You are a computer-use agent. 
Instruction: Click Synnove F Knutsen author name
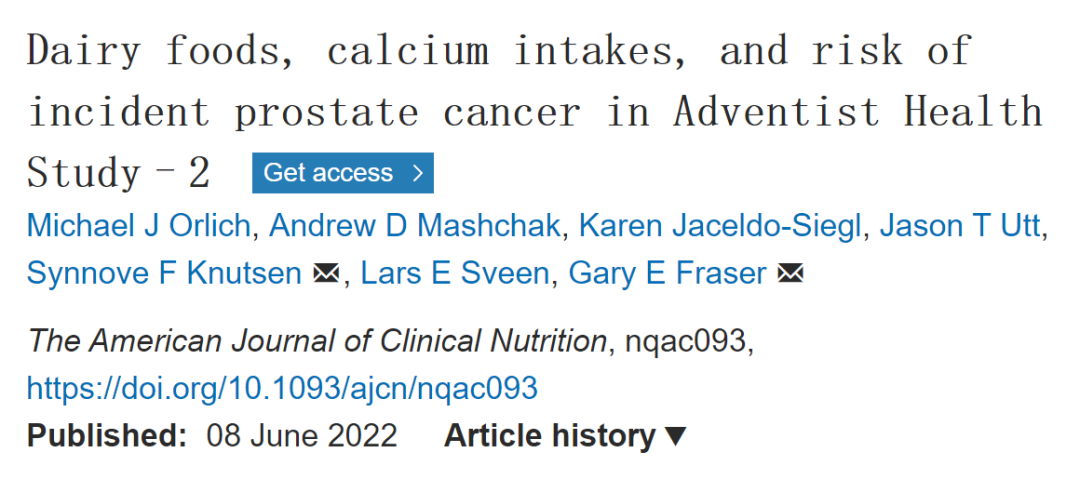coord(164,274)
